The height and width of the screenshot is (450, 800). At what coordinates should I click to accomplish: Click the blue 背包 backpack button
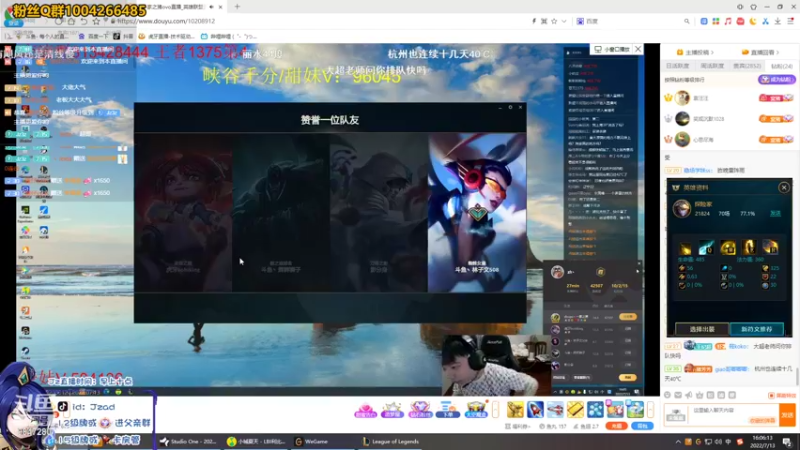coord(642,426)
